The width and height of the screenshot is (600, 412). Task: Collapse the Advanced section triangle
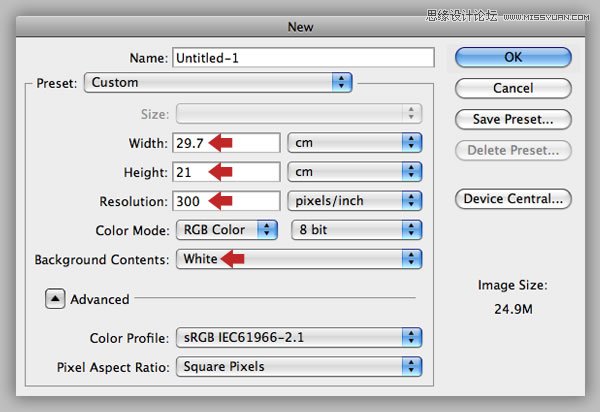(x=52, y=298)
